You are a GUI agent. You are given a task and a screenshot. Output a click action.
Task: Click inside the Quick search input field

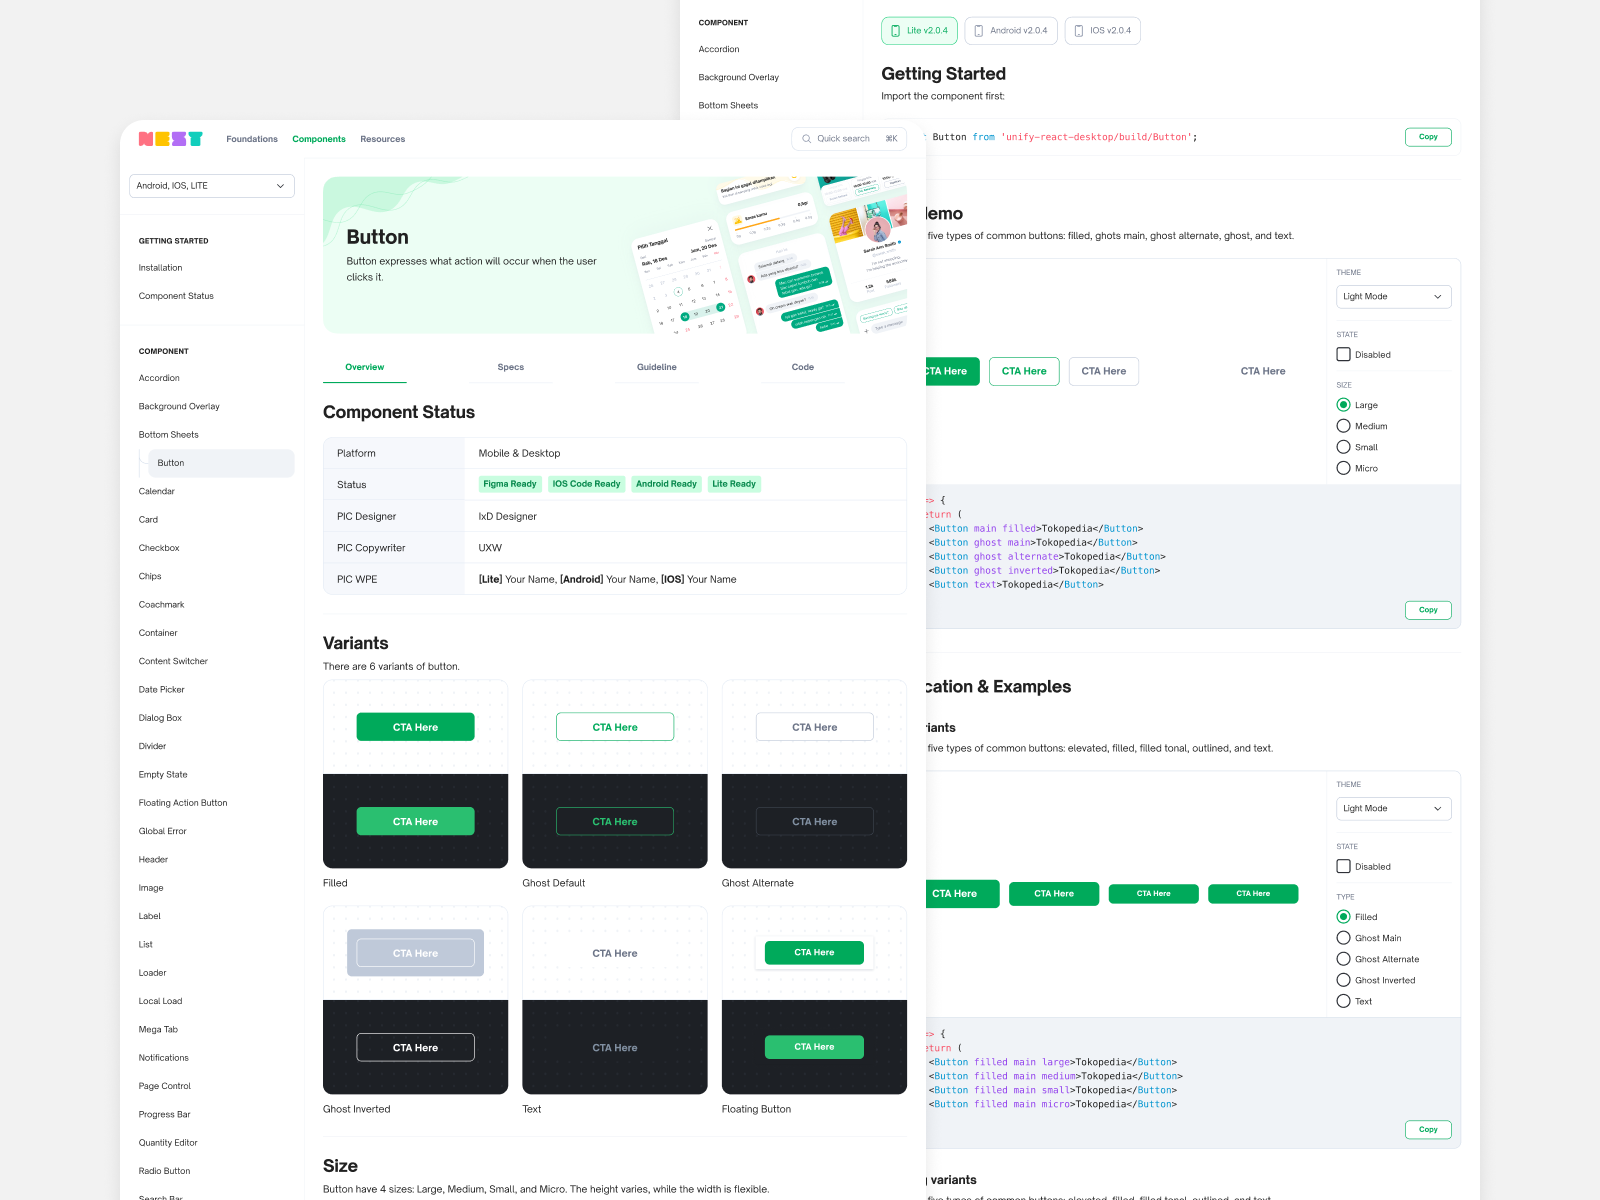coord(849,138)
